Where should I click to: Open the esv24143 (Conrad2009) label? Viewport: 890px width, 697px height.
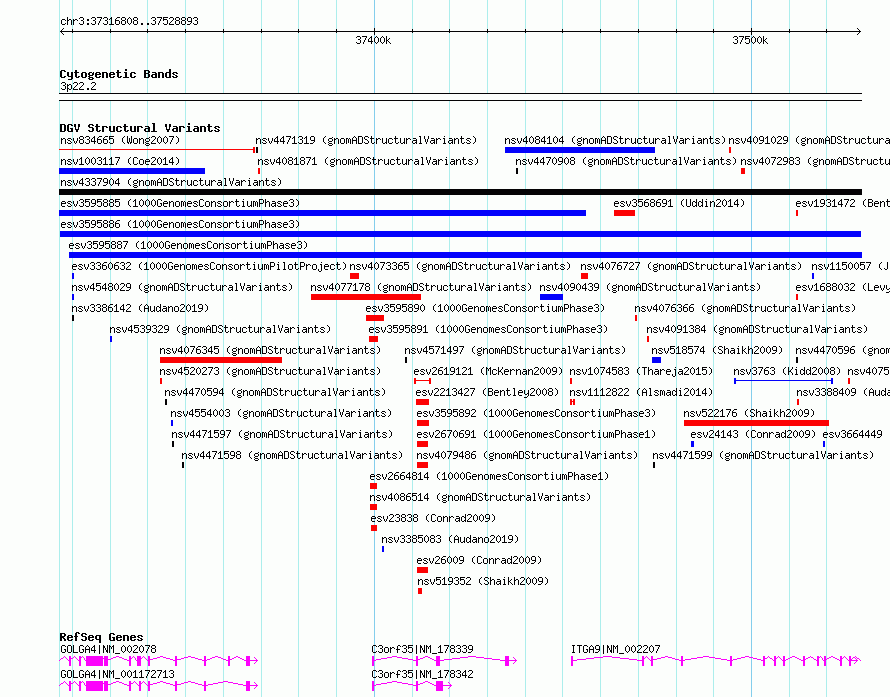(x=753, y=434)
